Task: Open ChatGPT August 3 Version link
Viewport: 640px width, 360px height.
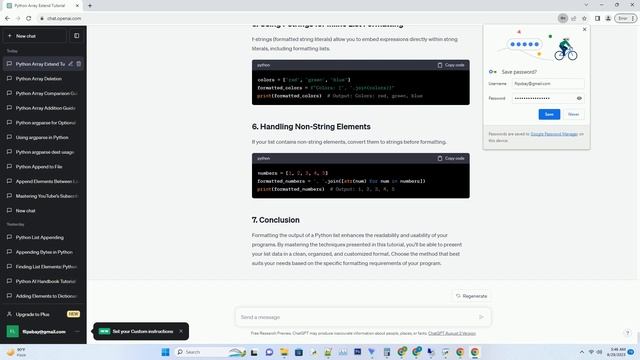Action: pos(452,333)
